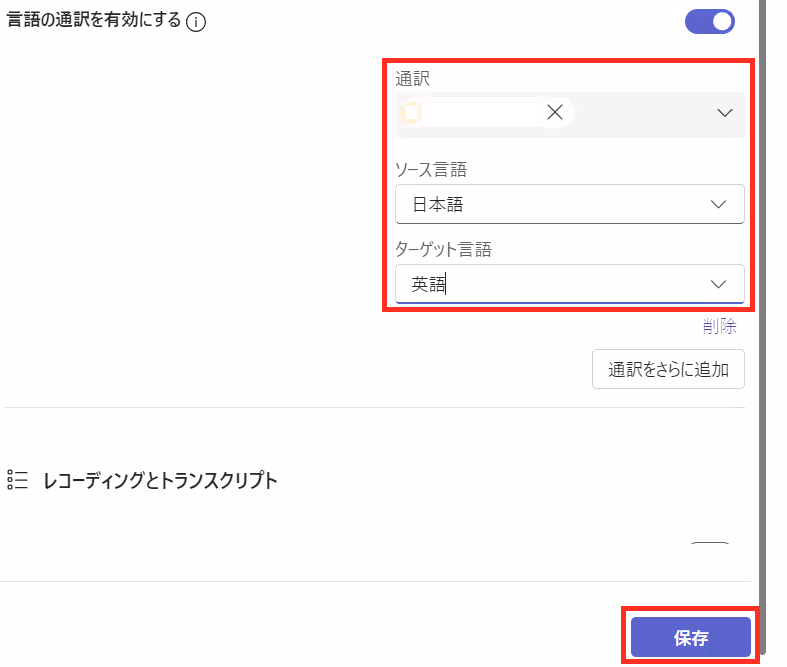Toggle the language interpretation switch off
Screen dimensions: 787x667
coord(709,22)
